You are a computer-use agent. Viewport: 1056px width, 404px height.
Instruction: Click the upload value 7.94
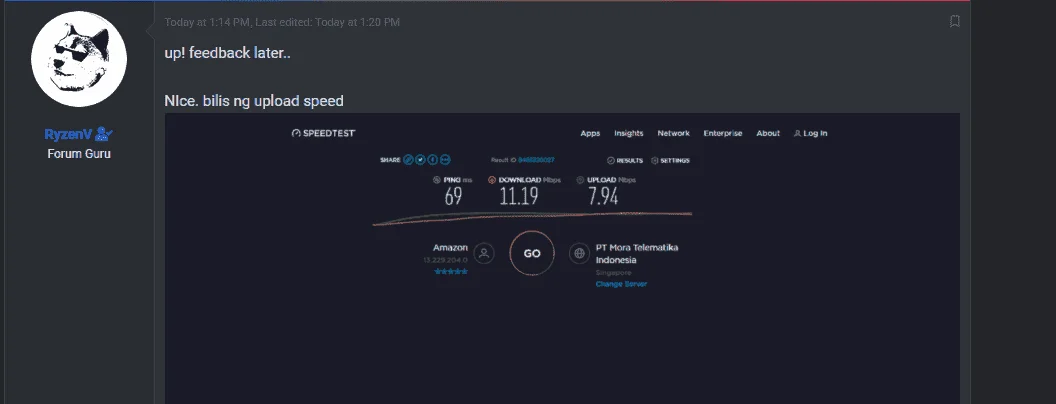point(603,197)
